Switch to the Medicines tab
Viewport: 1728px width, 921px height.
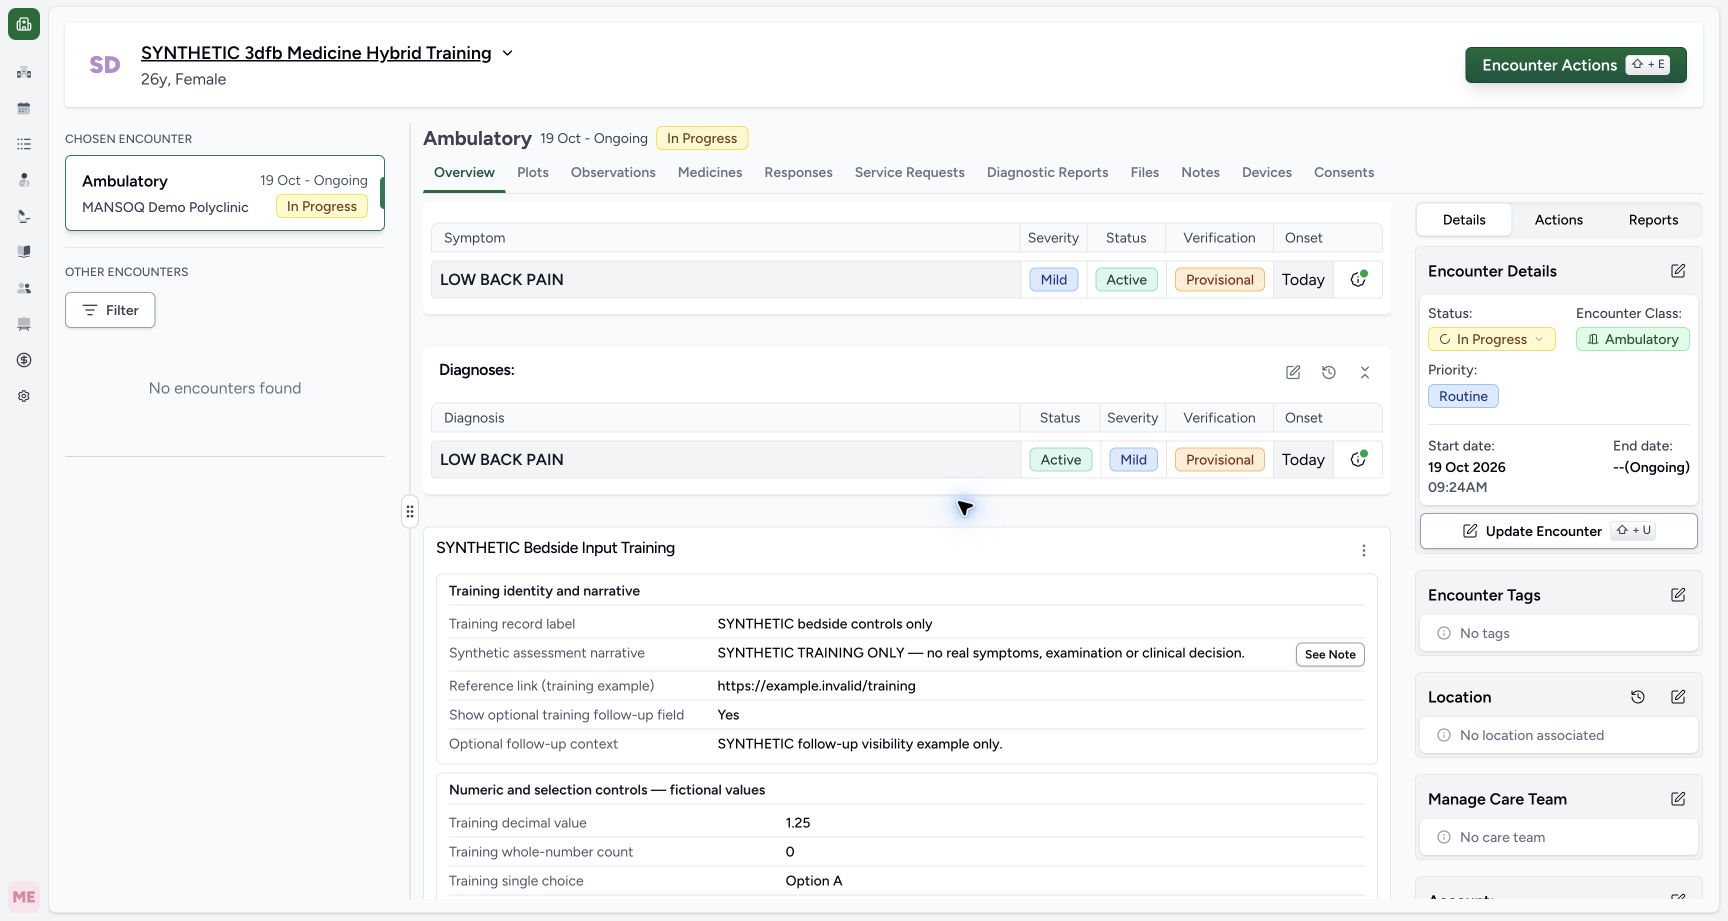pos(710,172)
